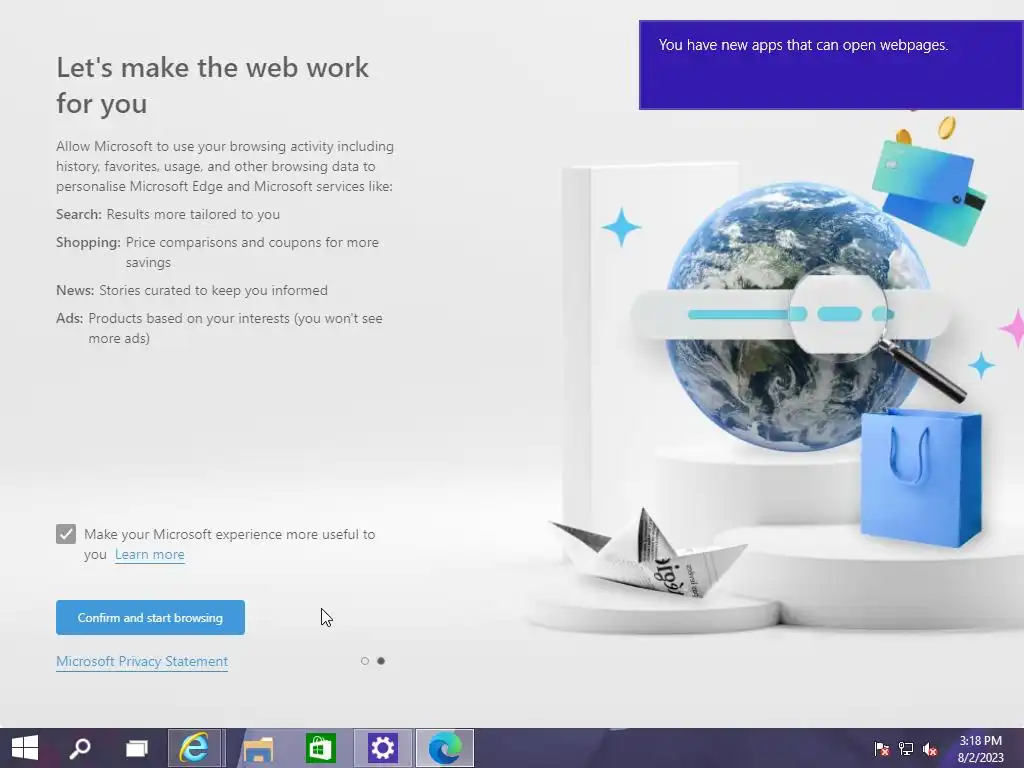Click the muted volume tray icon
The image size is (1024, 768).
pyautogui.click(x=930, y=748)
